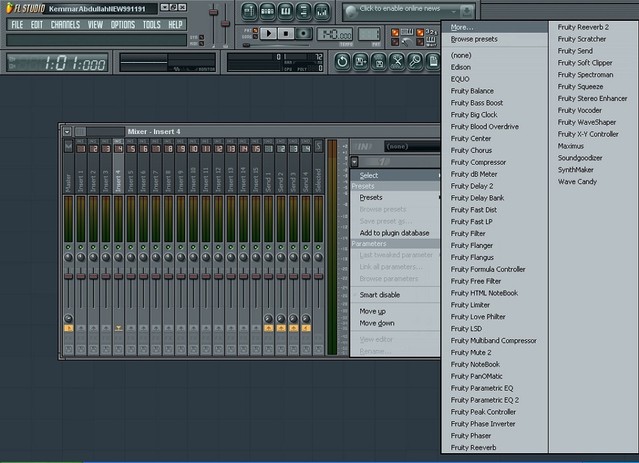Click the countdown 3-2-1 icon
Image resolution: width=639 pixels, height=463 pixels.
(x=431, y=32)
